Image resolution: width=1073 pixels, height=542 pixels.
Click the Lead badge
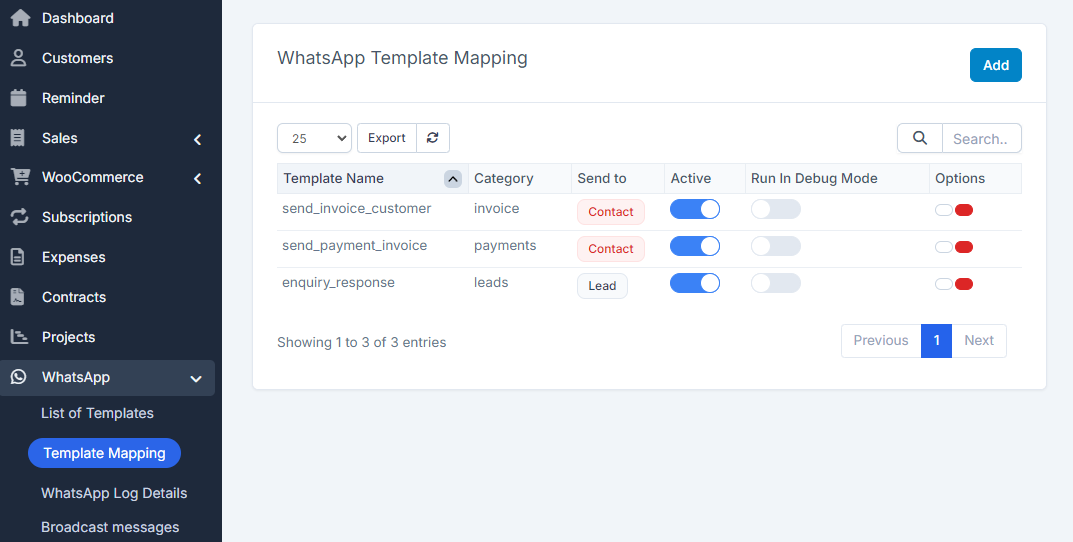(x=602, y=286)
